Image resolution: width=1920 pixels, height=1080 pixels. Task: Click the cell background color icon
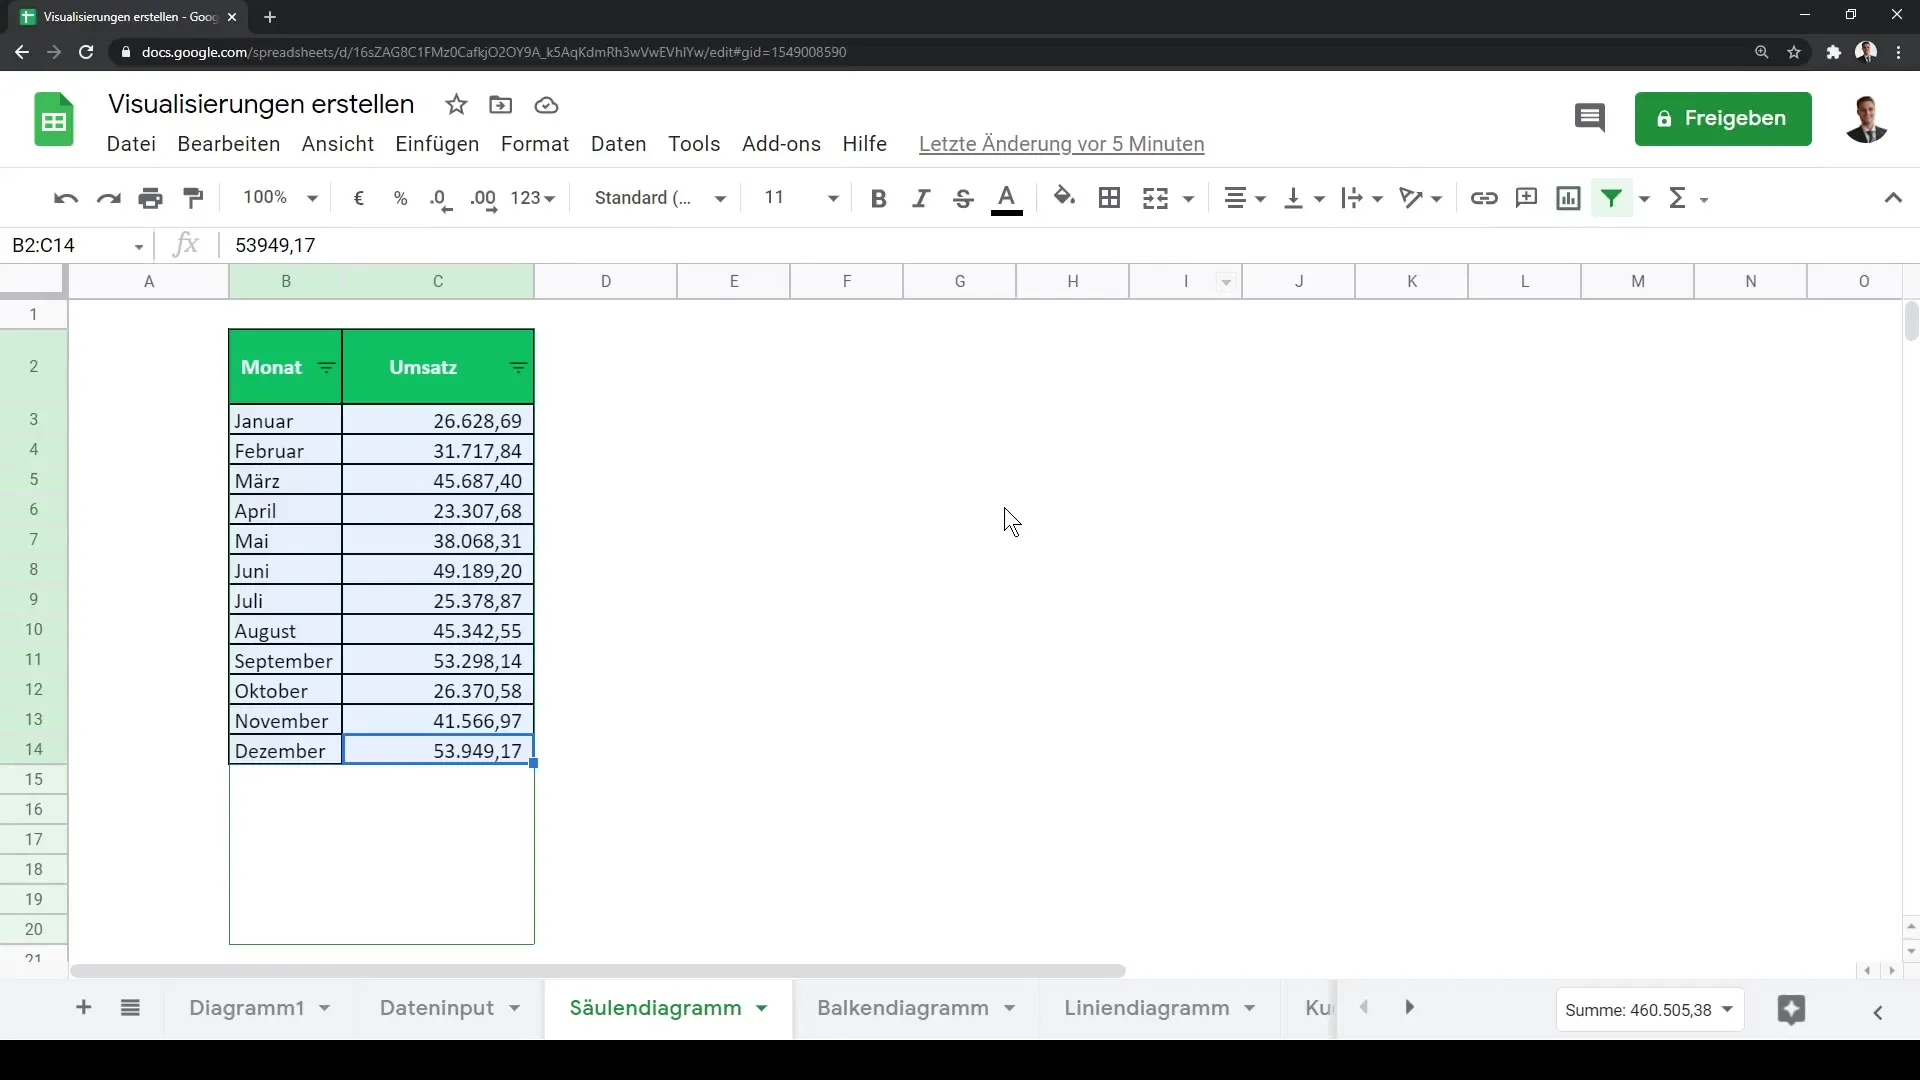coord(1065,198)
